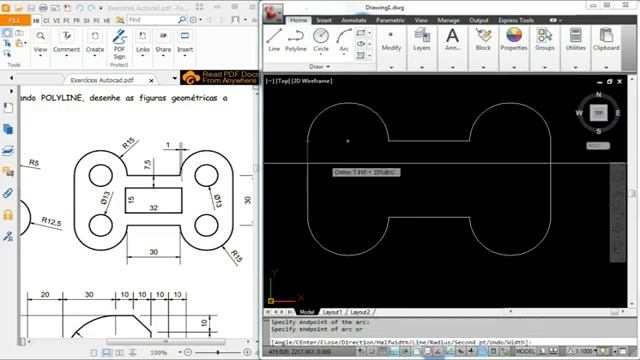The height and width of the screenshot is (360, 640).
Task: Adjust the PDF zoom slider handle
Action: (218, 352)
